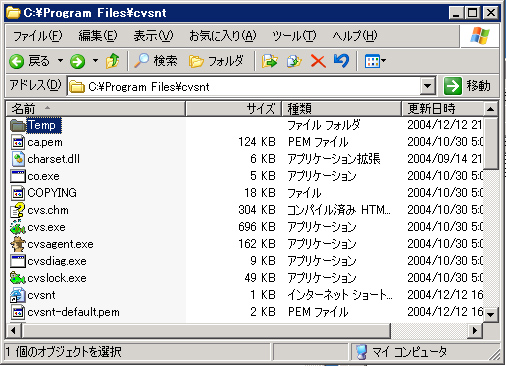Click the horizontal scrollbar thumb

[x=206, y=330]
